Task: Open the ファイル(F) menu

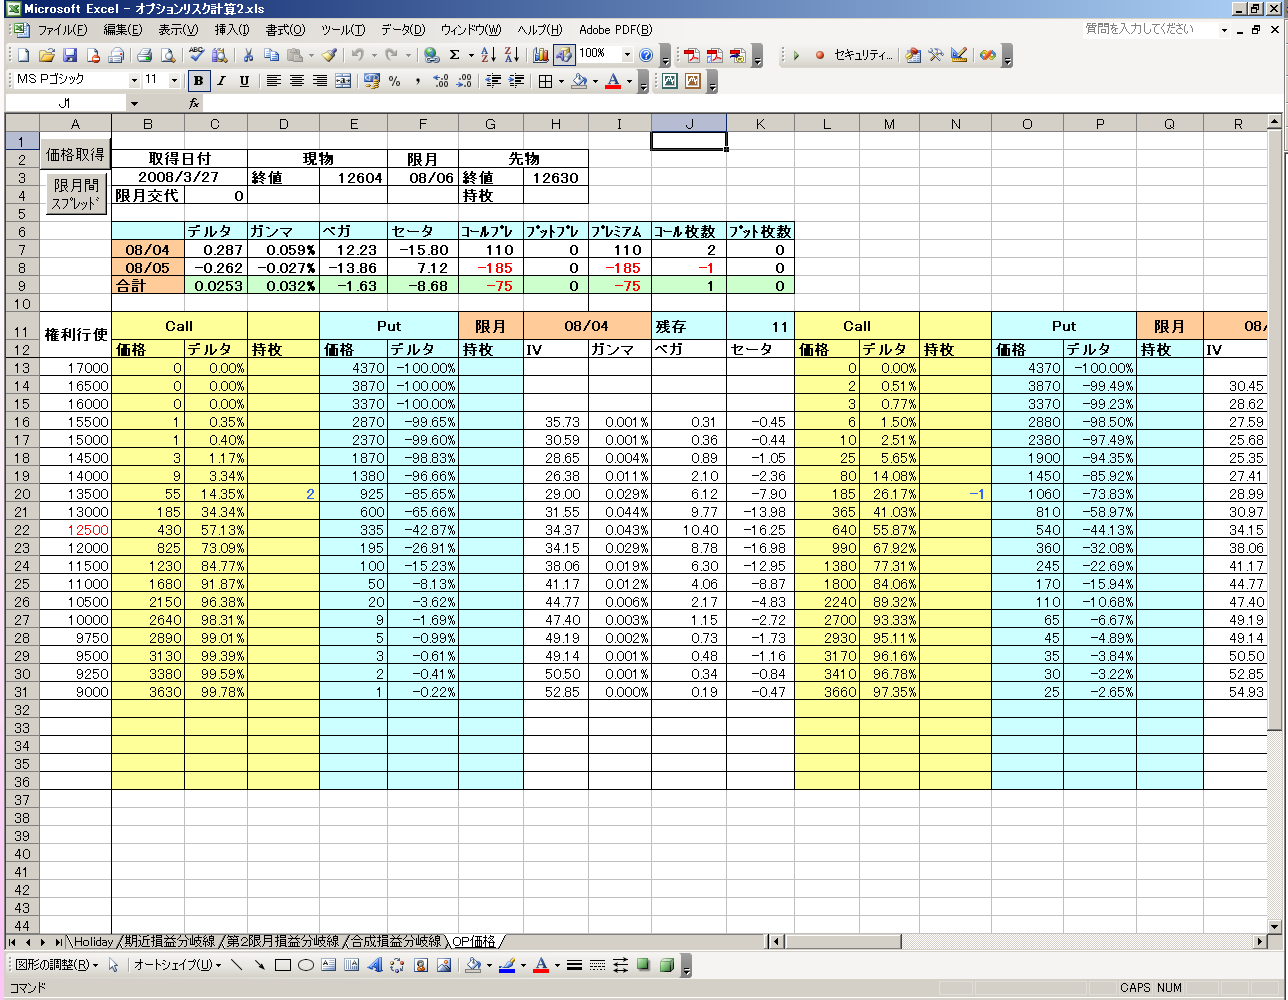Action: coord(62,30)
